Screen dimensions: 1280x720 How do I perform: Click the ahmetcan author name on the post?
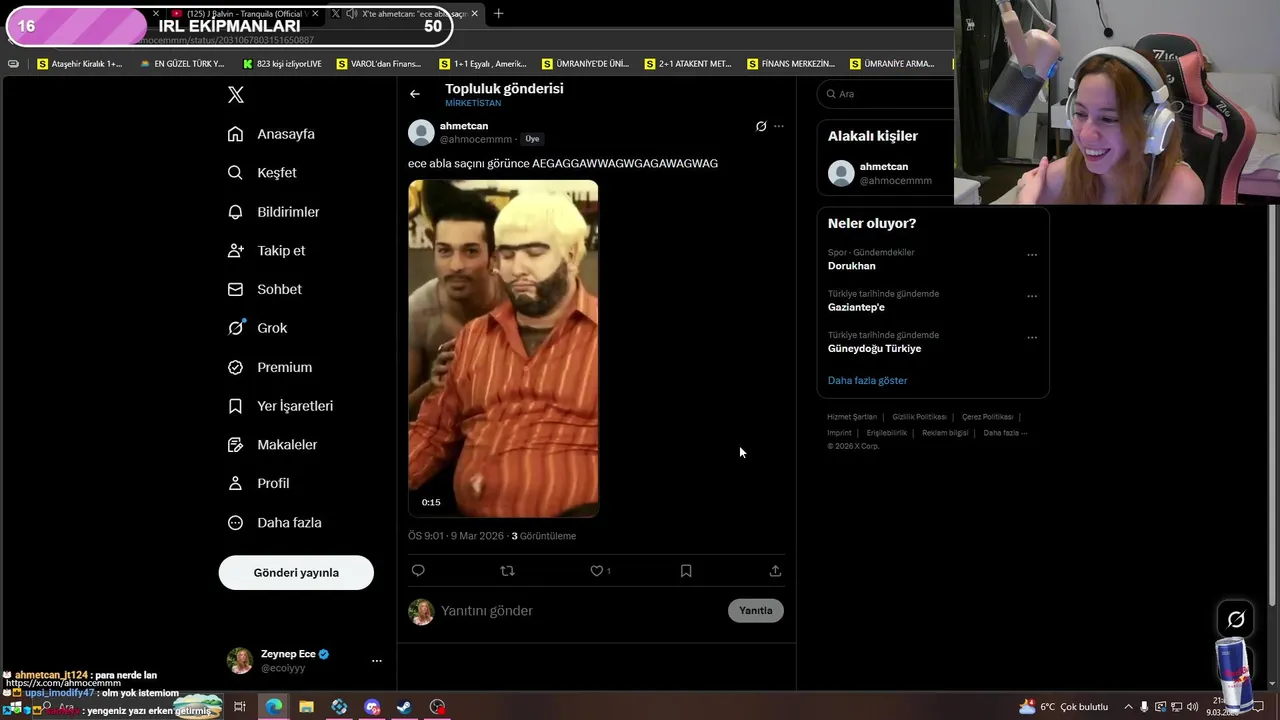pos(464,126)
